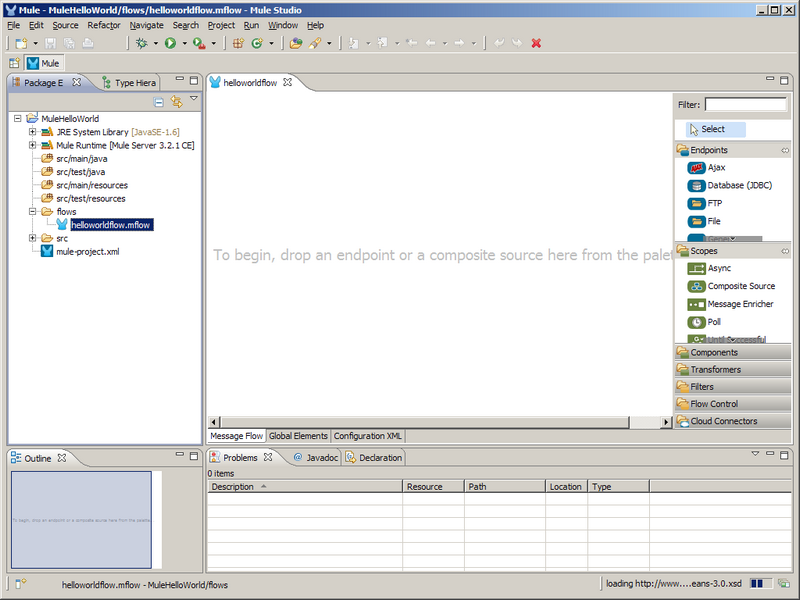This screenshot has width=800, height=600.
Task: Click the canvas scroll right arrow
Action: tap(665, 422)
